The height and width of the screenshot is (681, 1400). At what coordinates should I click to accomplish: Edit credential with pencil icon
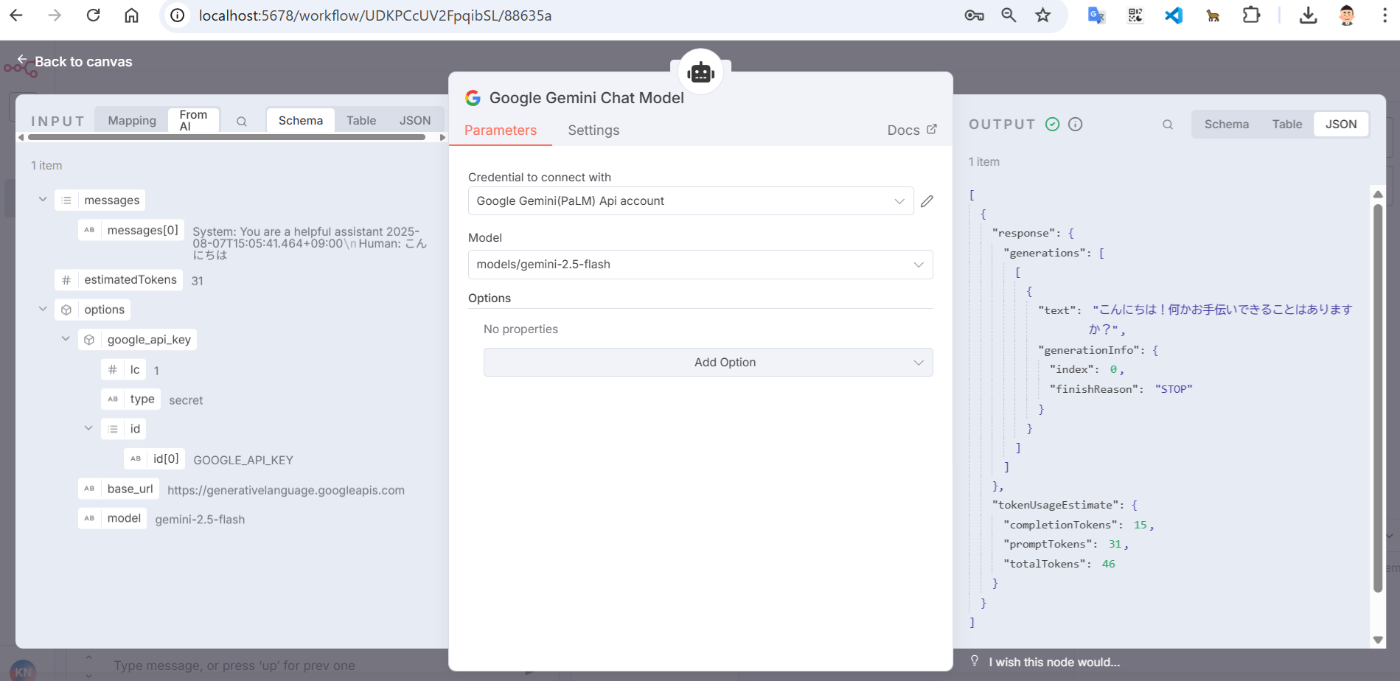coord(927,201)
